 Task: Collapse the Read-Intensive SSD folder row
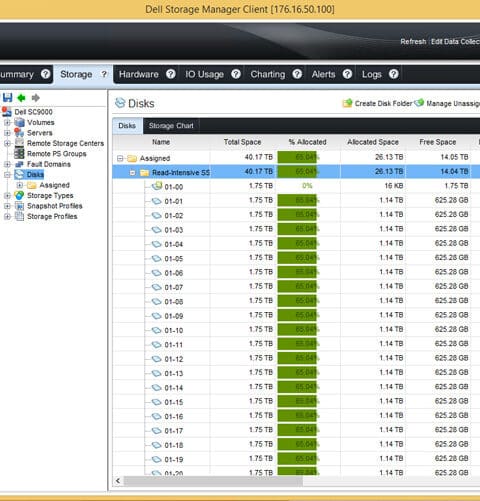pos(133,173)
